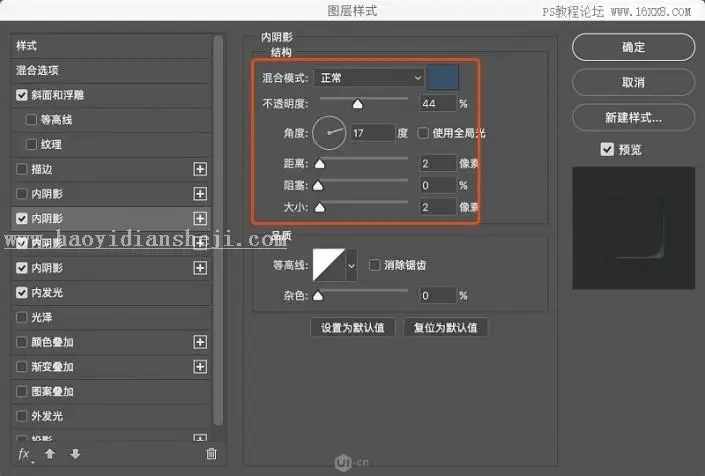Image resolution: width=705 pixels, height=476 pixels.
Task: Click the move effect down arrow
Action: tap(75, 454)
